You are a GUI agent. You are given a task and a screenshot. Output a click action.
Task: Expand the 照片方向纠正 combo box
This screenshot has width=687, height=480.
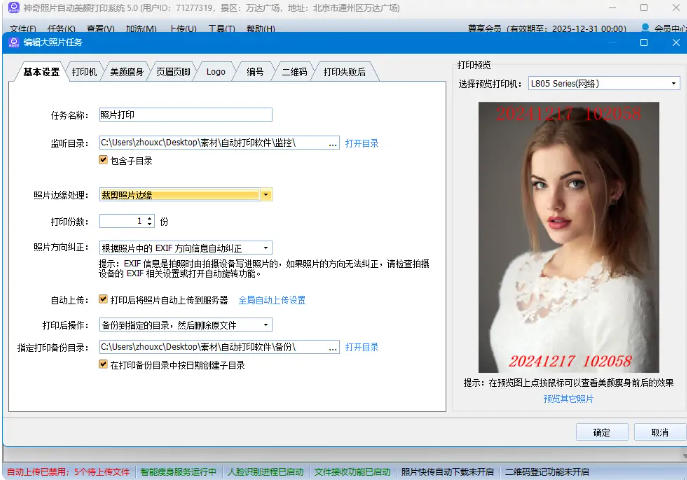(x=266, y=247)
